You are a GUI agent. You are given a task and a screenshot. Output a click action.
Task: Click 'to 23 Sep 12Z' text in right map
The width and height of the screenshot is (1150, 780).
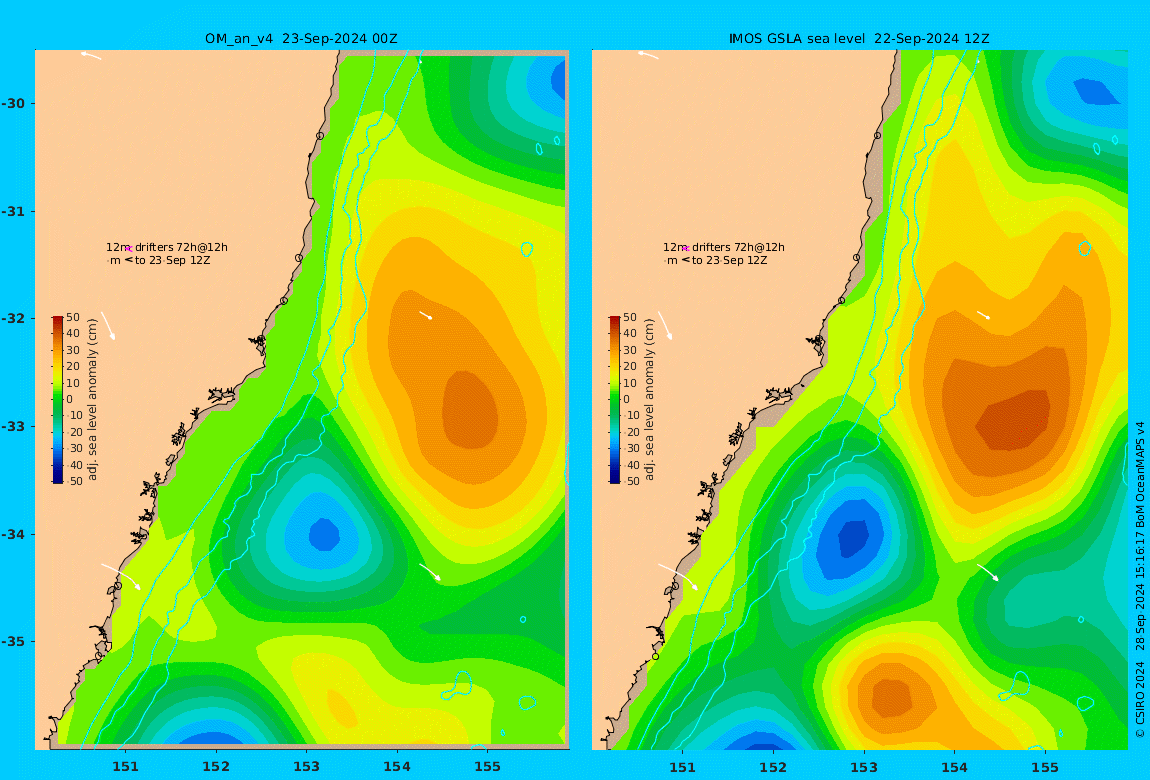730,260
